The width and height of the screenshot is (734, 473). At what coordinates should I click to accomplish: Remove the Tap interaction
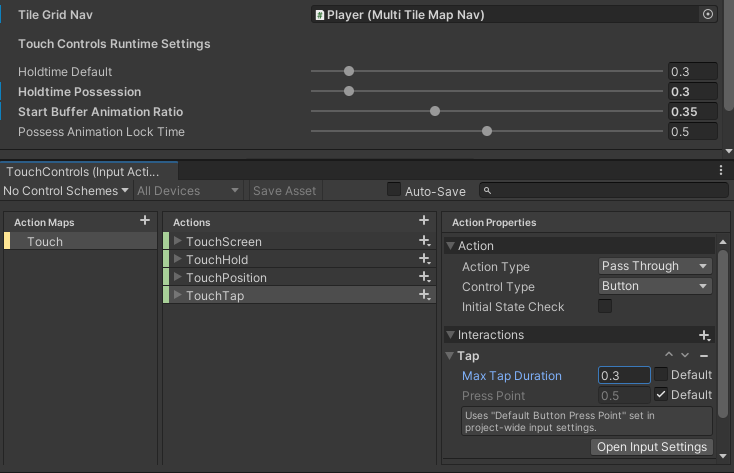click(704, 356)
